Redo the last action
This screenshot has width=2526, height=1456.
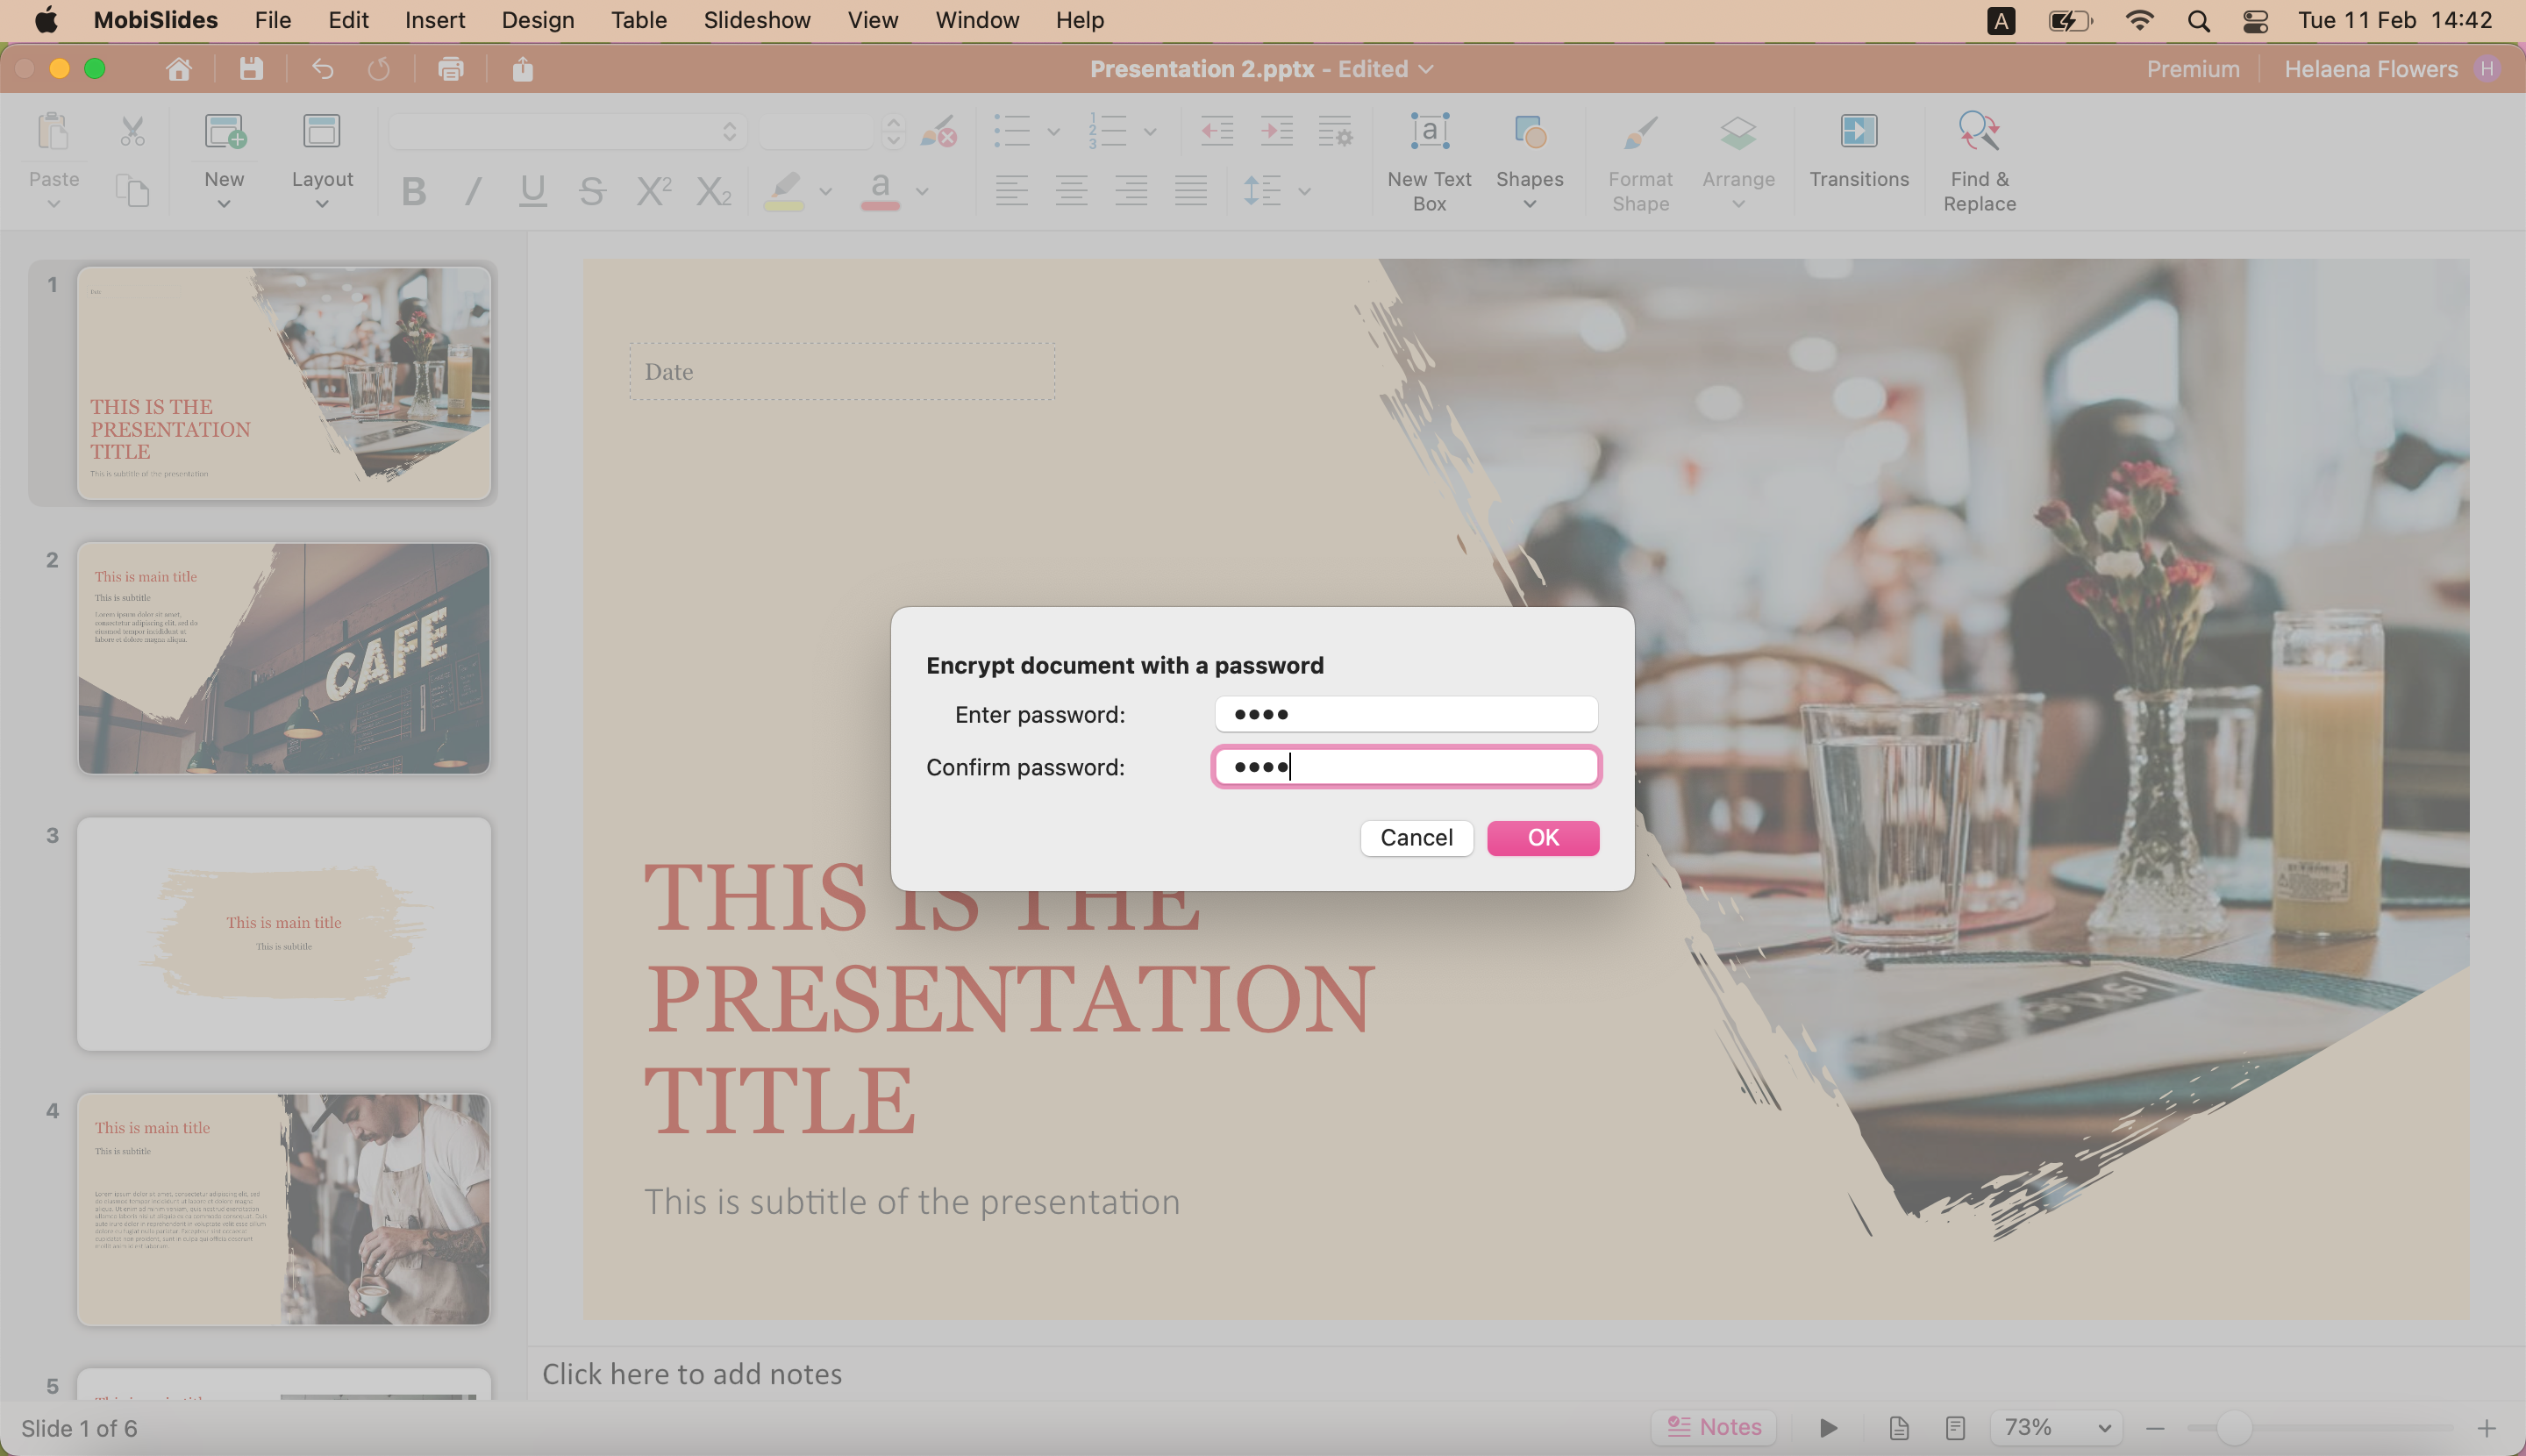tap(379, 69)
